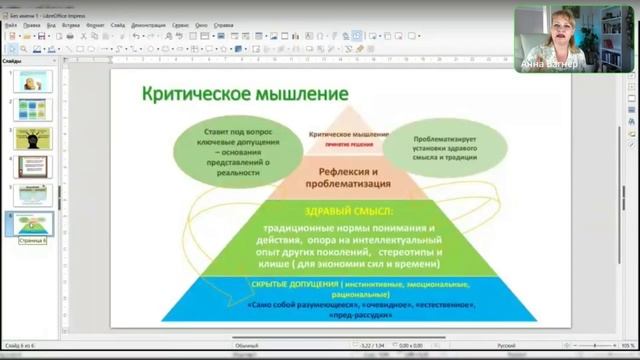
Task: Click the Insert Chart icon
Action: [x=296, y=36]
